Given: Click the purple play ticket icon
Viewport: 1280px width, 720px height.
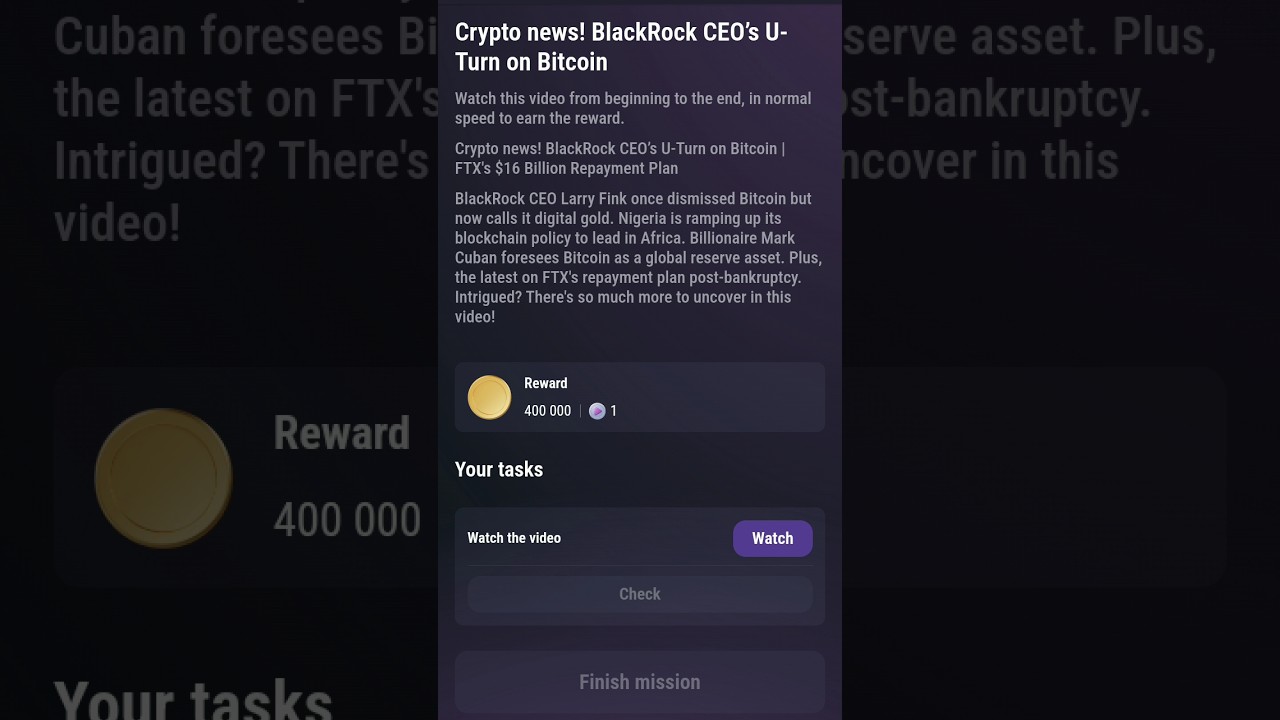Looking at the screenshot, I should (597, 411).
